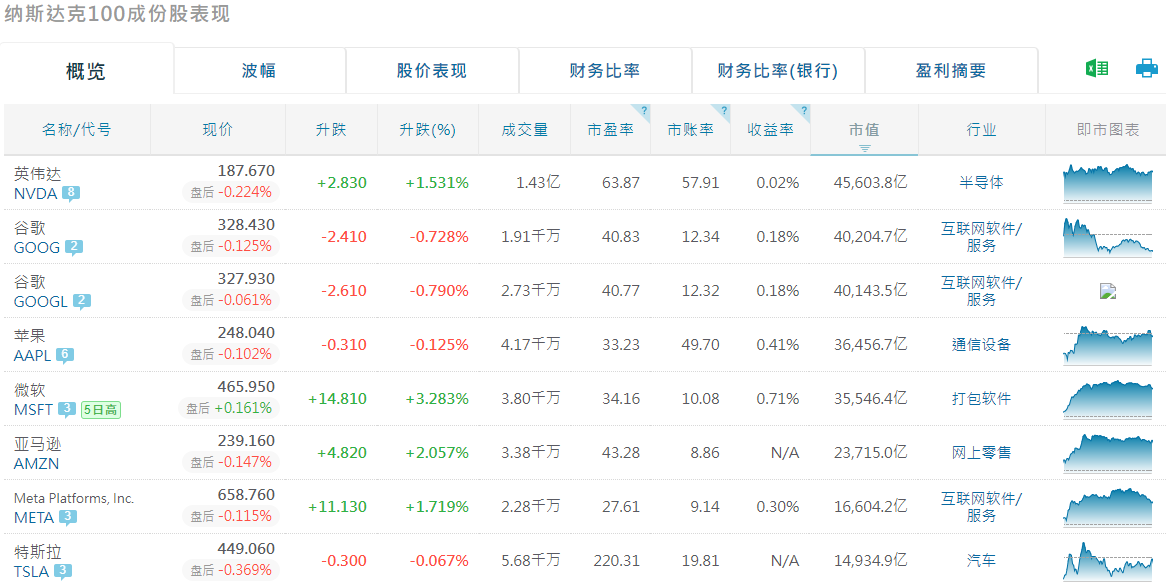
Task: Open help tooltip on 市盈率 column
Action: 644,110
